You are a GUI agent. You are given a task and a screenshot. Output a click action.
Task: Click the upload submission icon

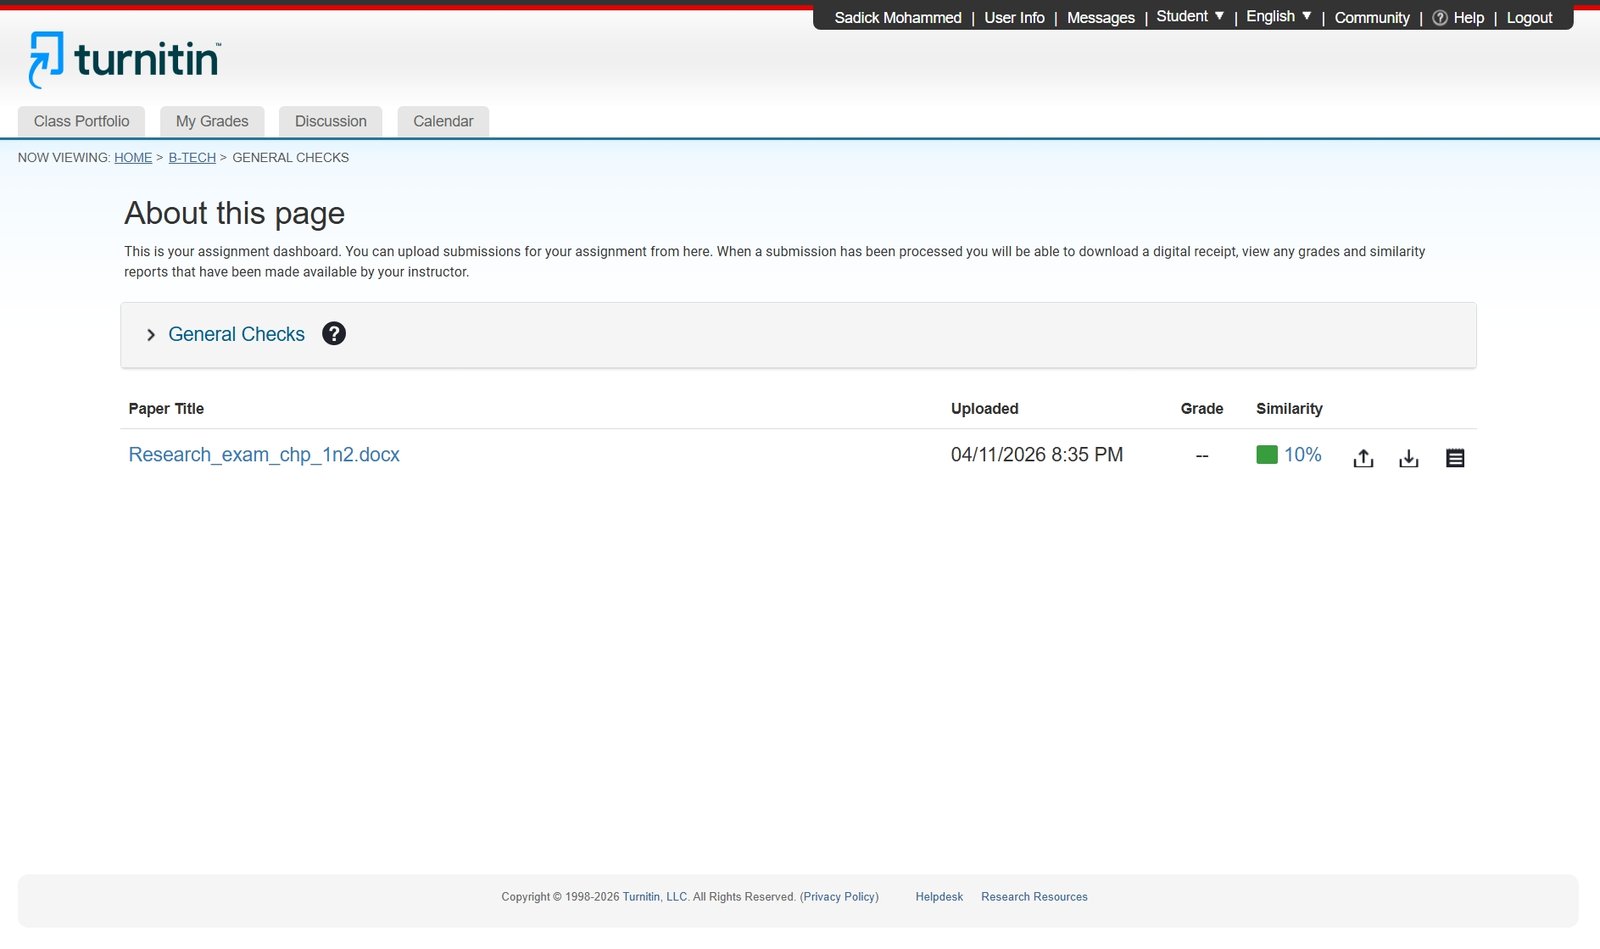point(1363,458)
